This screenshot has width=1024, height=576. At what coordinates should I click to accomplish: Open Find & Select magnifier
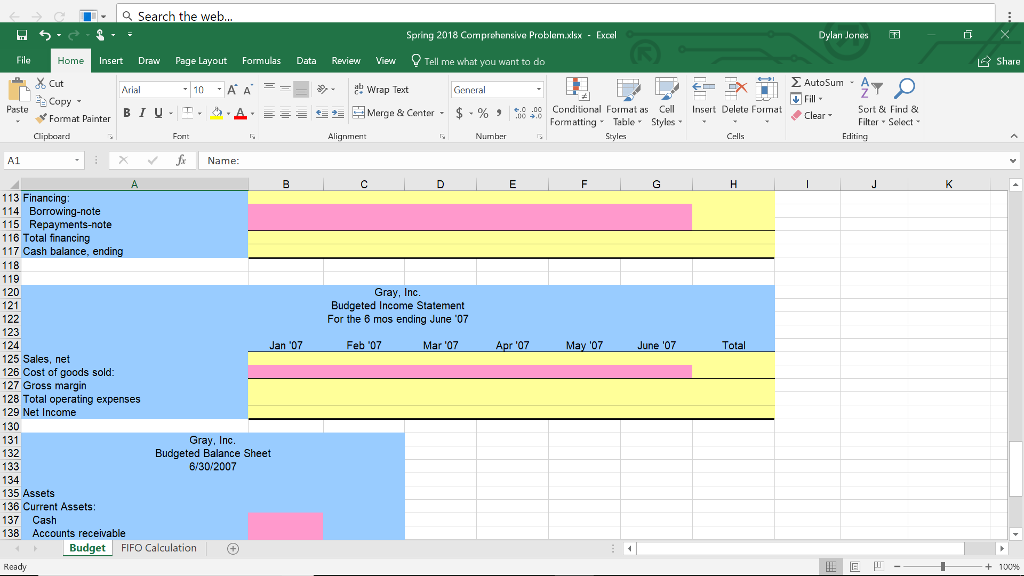point(904,102)
